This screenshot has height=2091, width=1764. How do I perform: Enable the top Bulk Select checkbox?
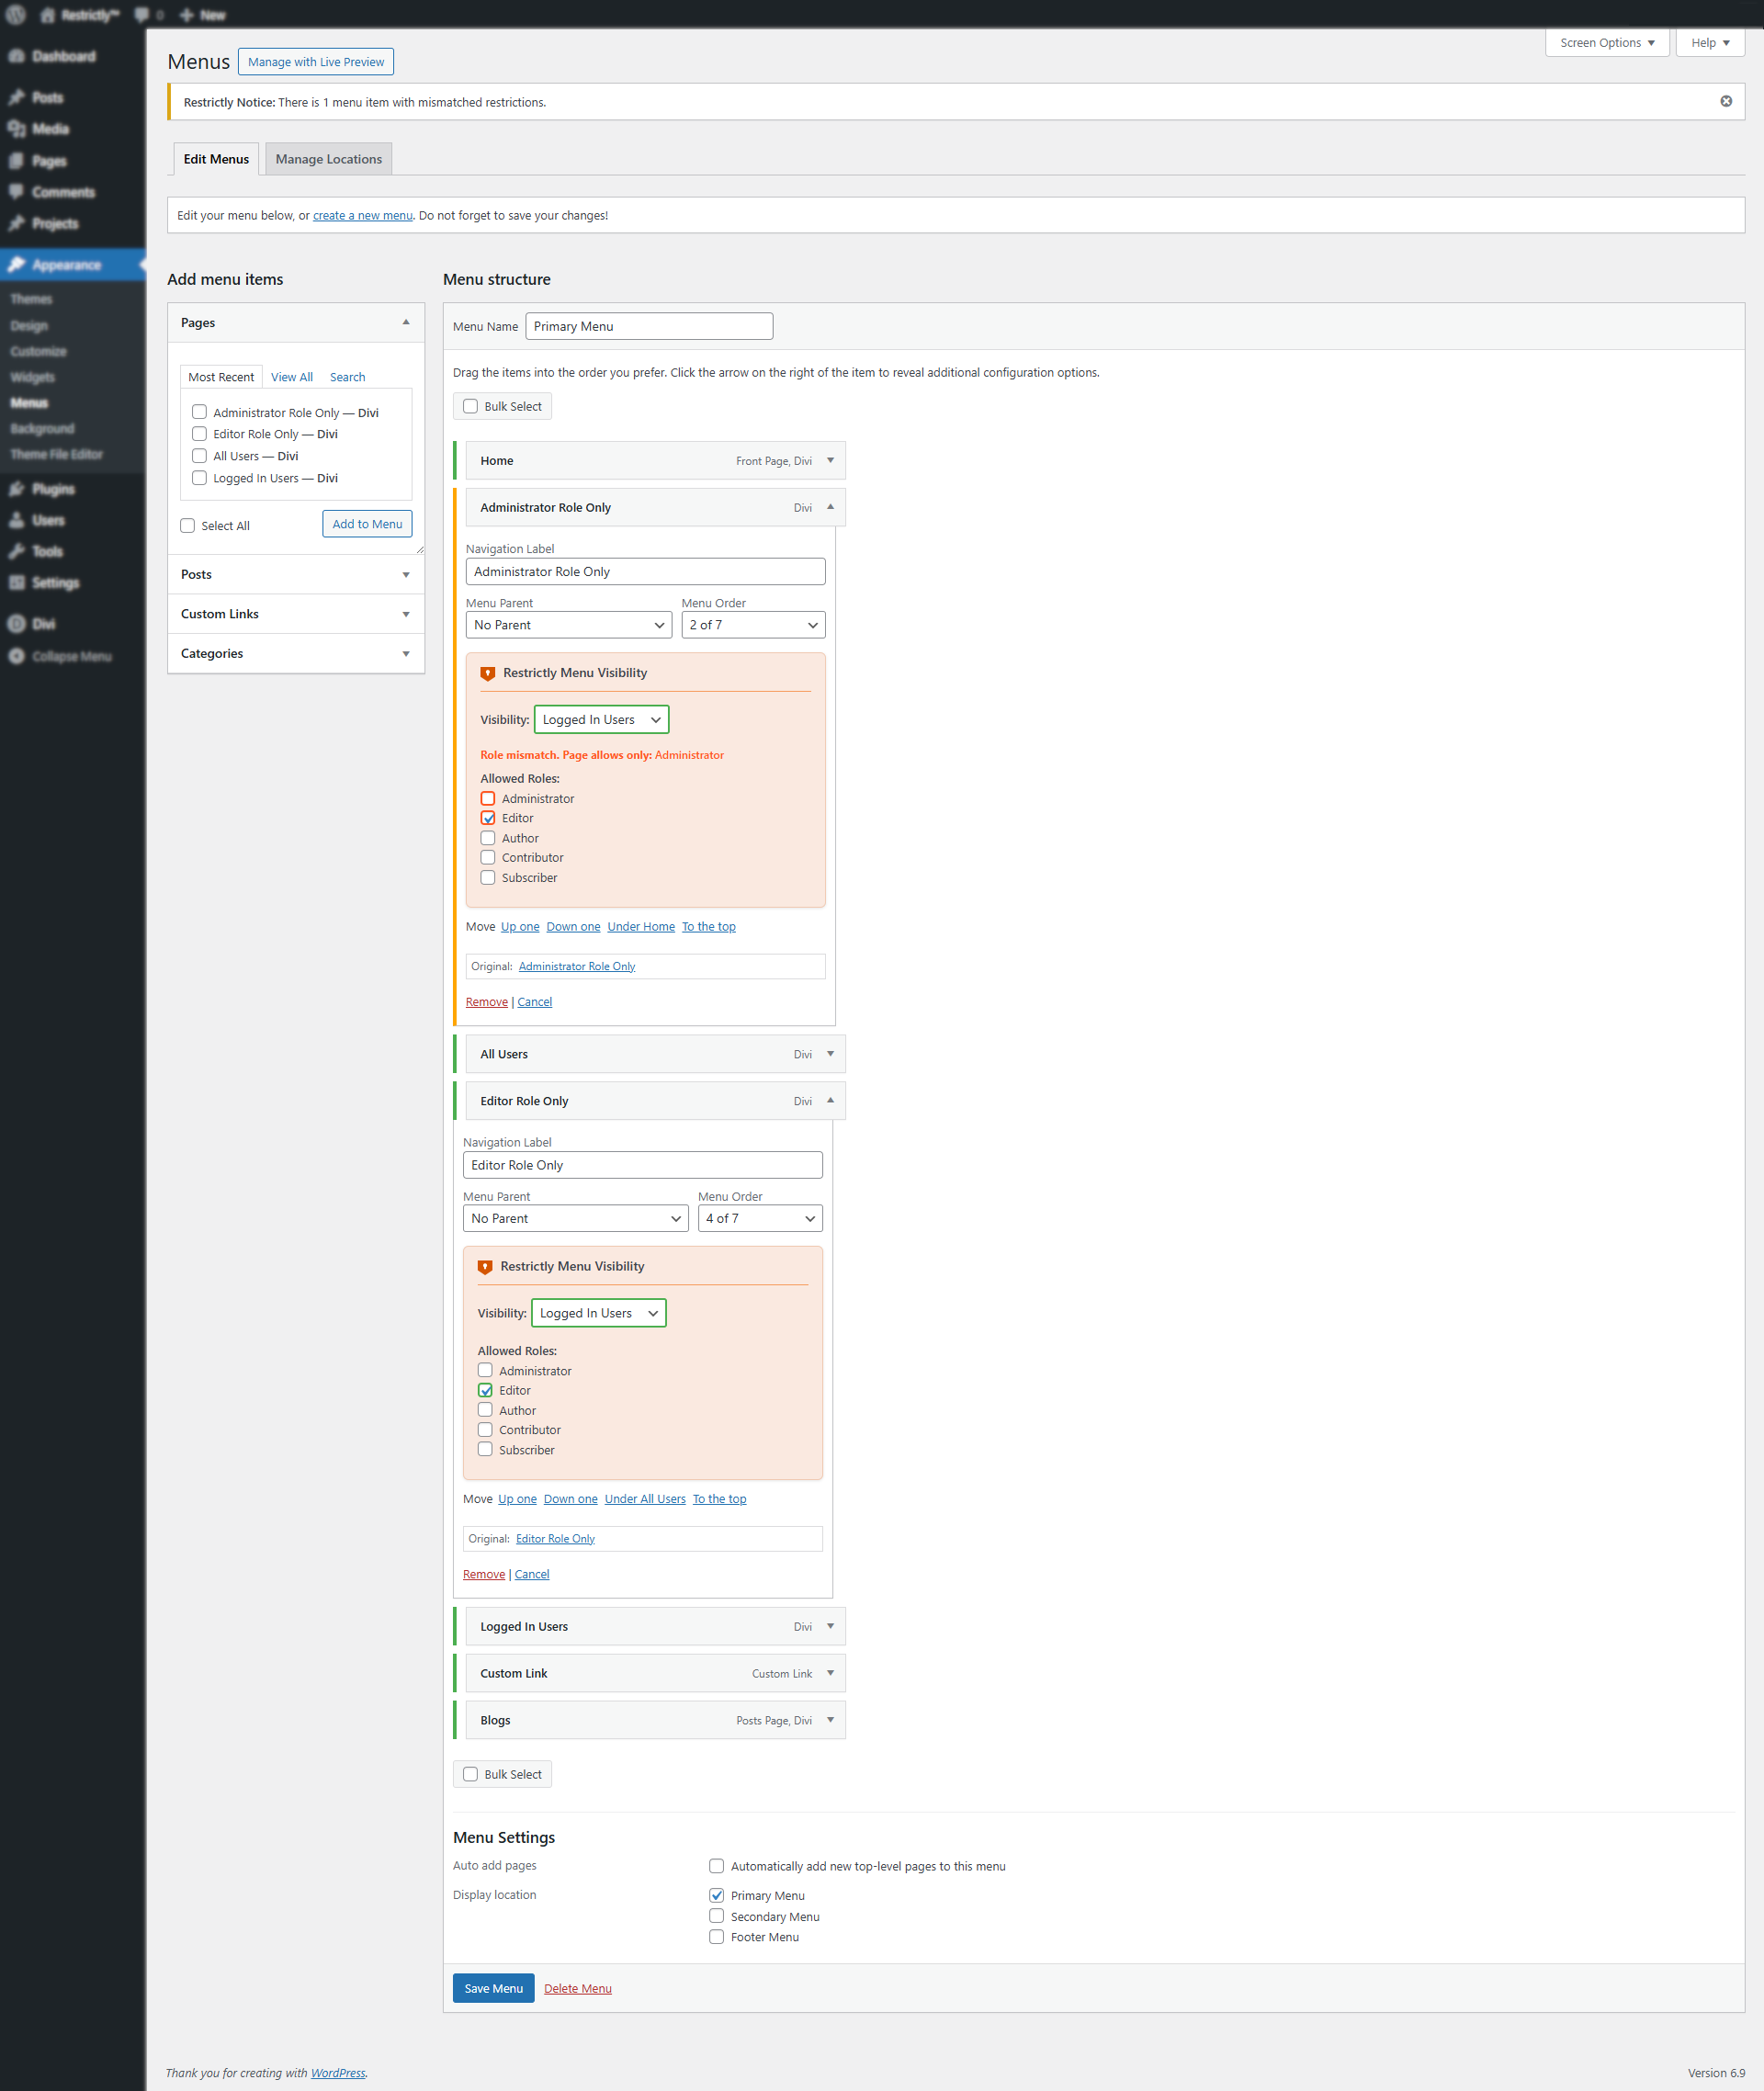470,406
